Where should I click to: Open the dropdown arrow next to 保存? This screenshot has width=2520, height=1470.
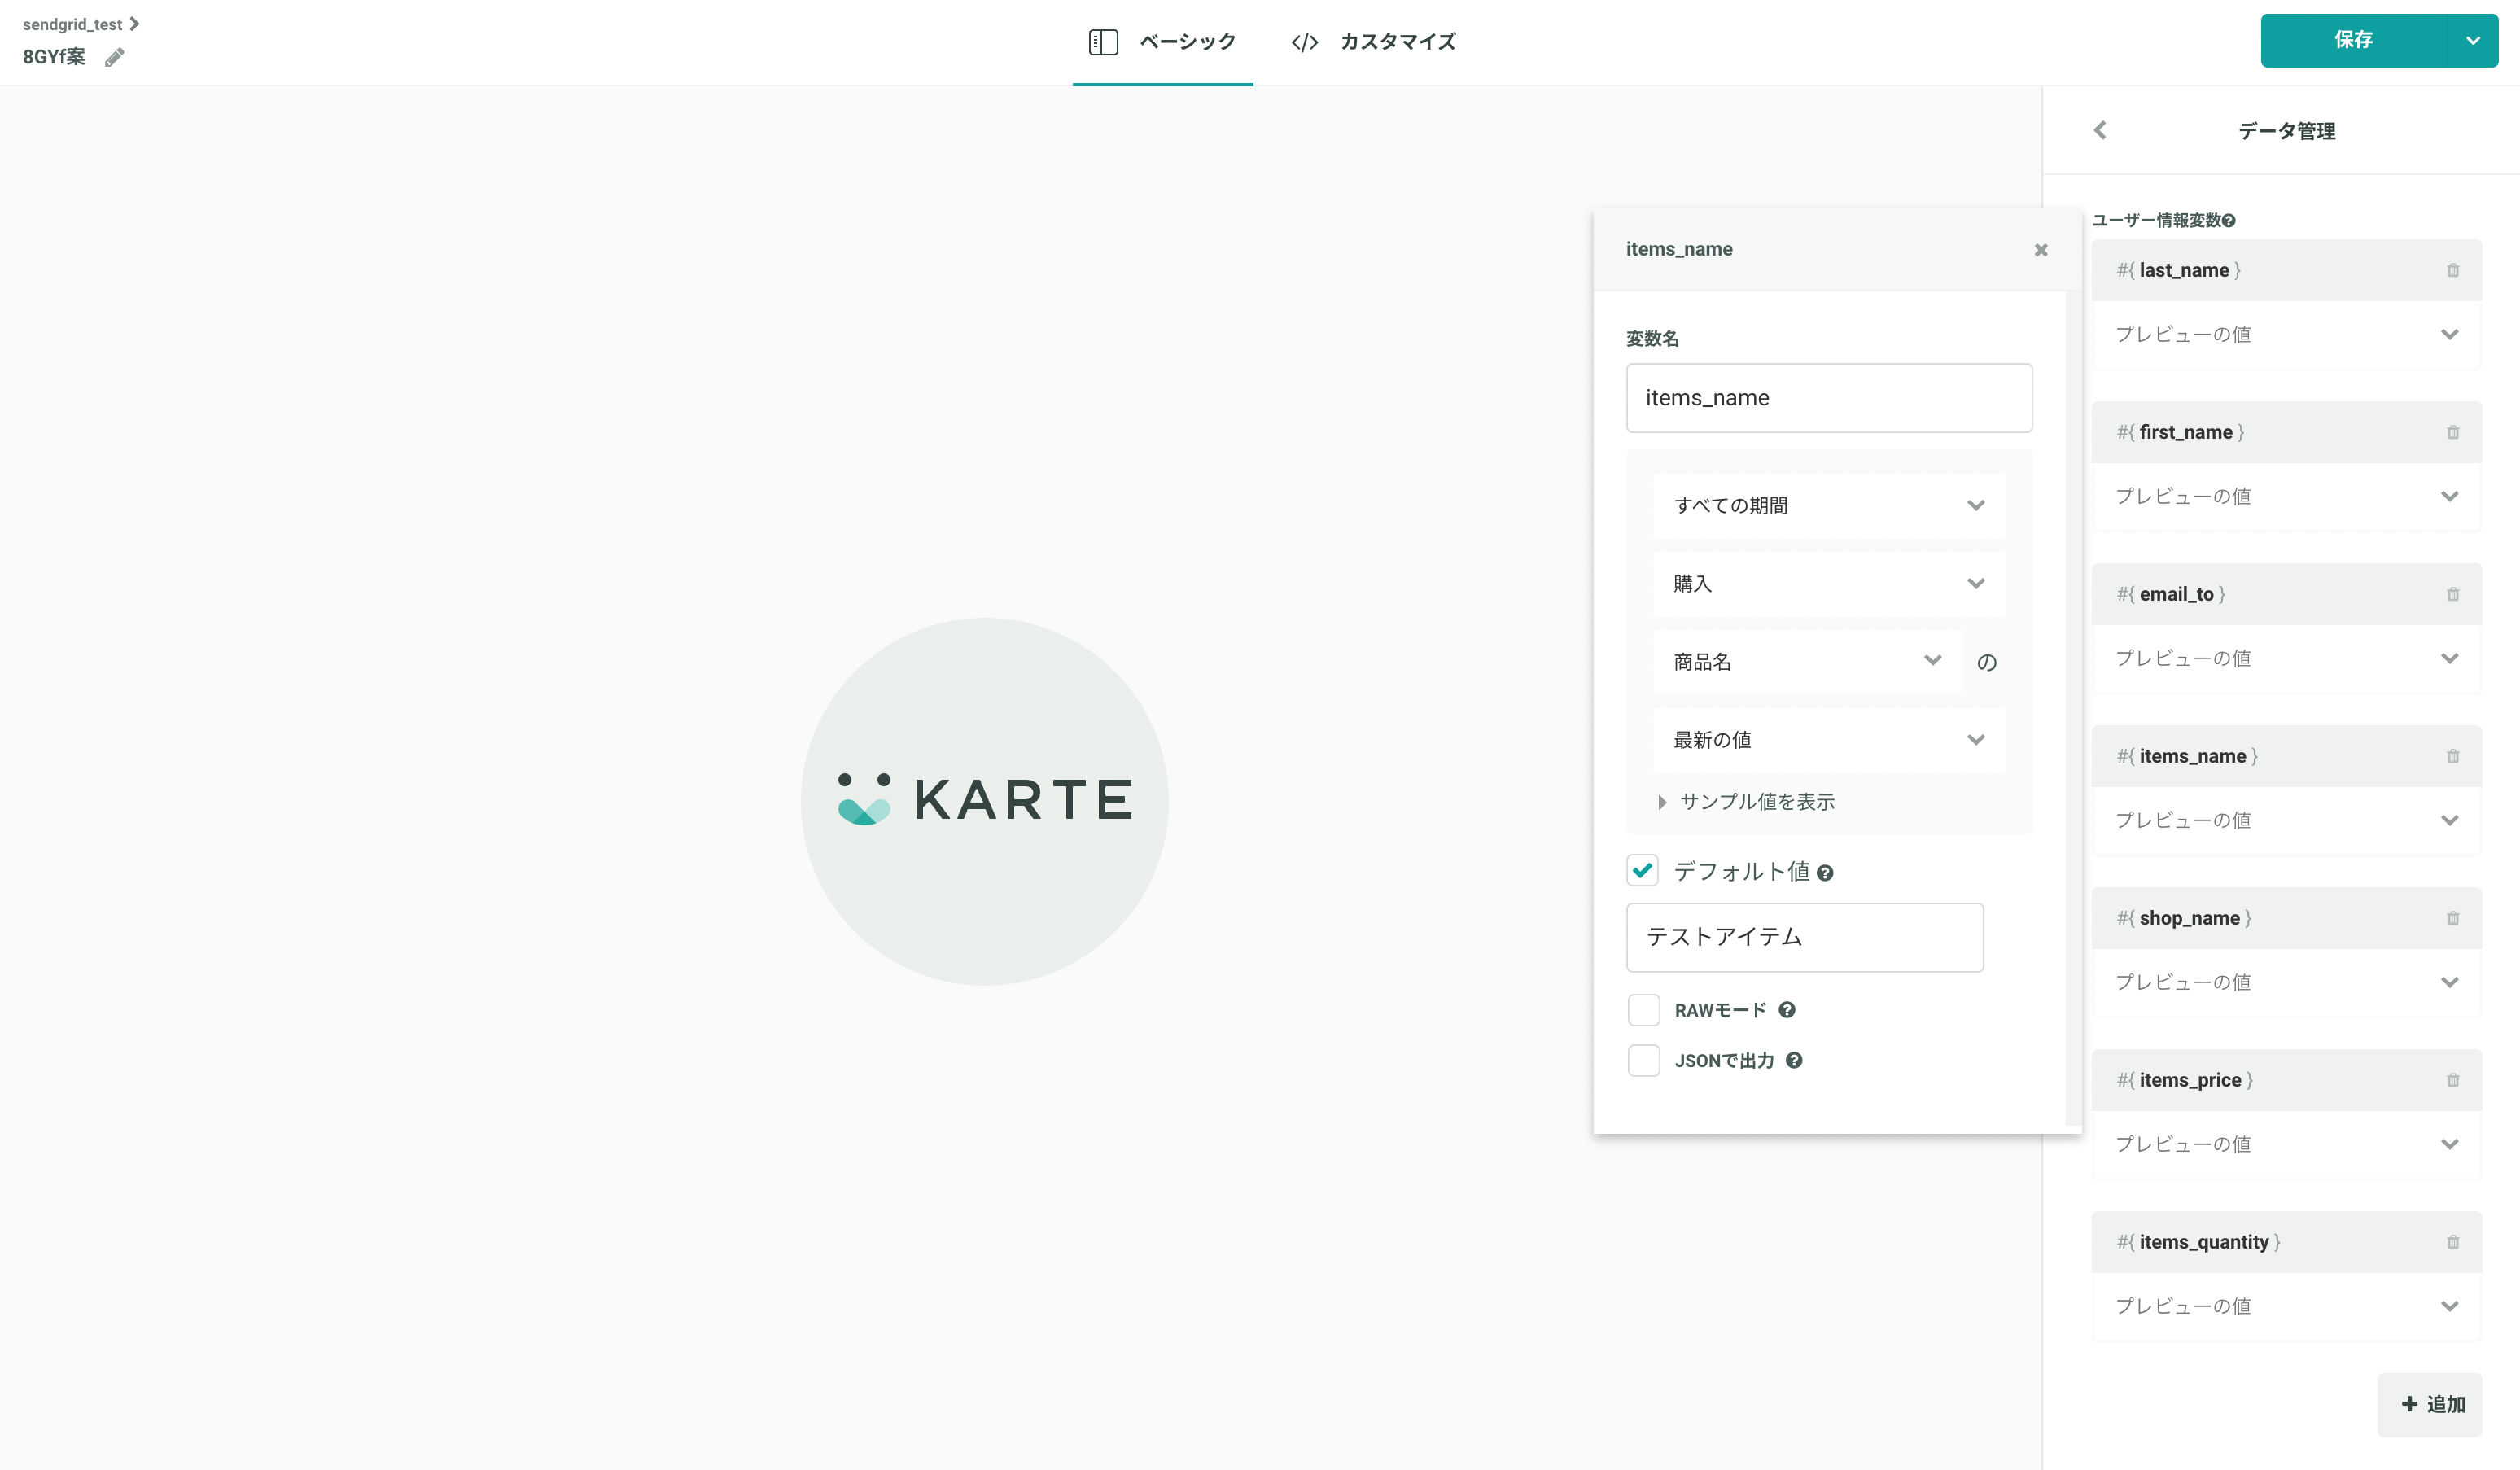(2473, 40)
